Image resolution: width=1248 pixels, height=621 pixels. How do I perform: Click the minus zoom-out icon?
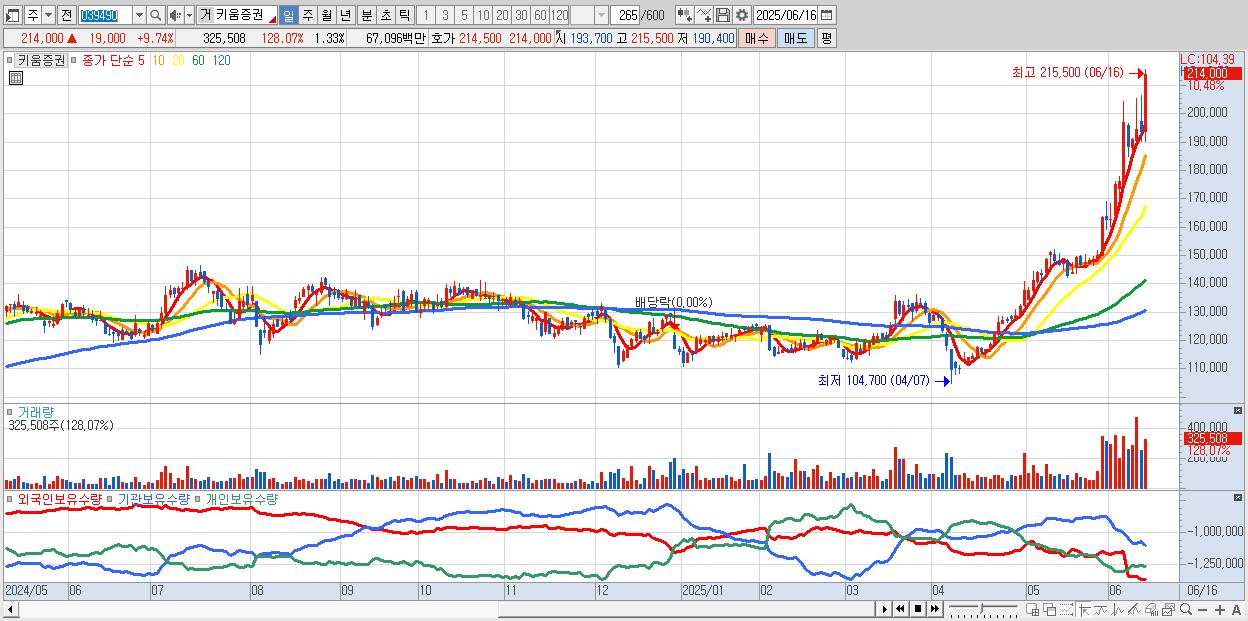1202,610
